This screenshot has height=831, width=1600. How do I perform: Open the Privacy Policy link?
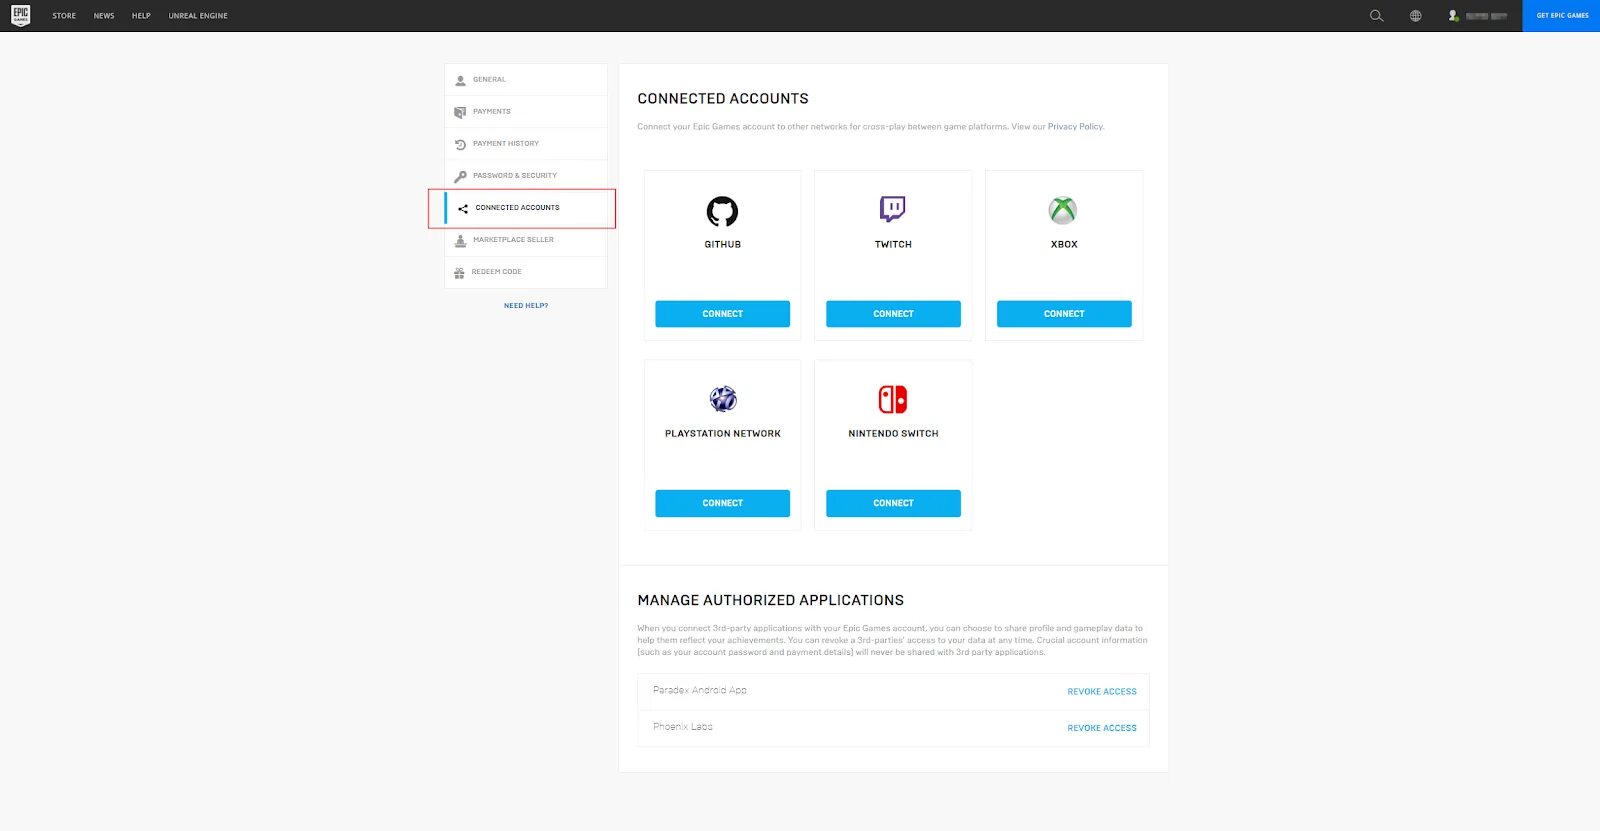1075,127
